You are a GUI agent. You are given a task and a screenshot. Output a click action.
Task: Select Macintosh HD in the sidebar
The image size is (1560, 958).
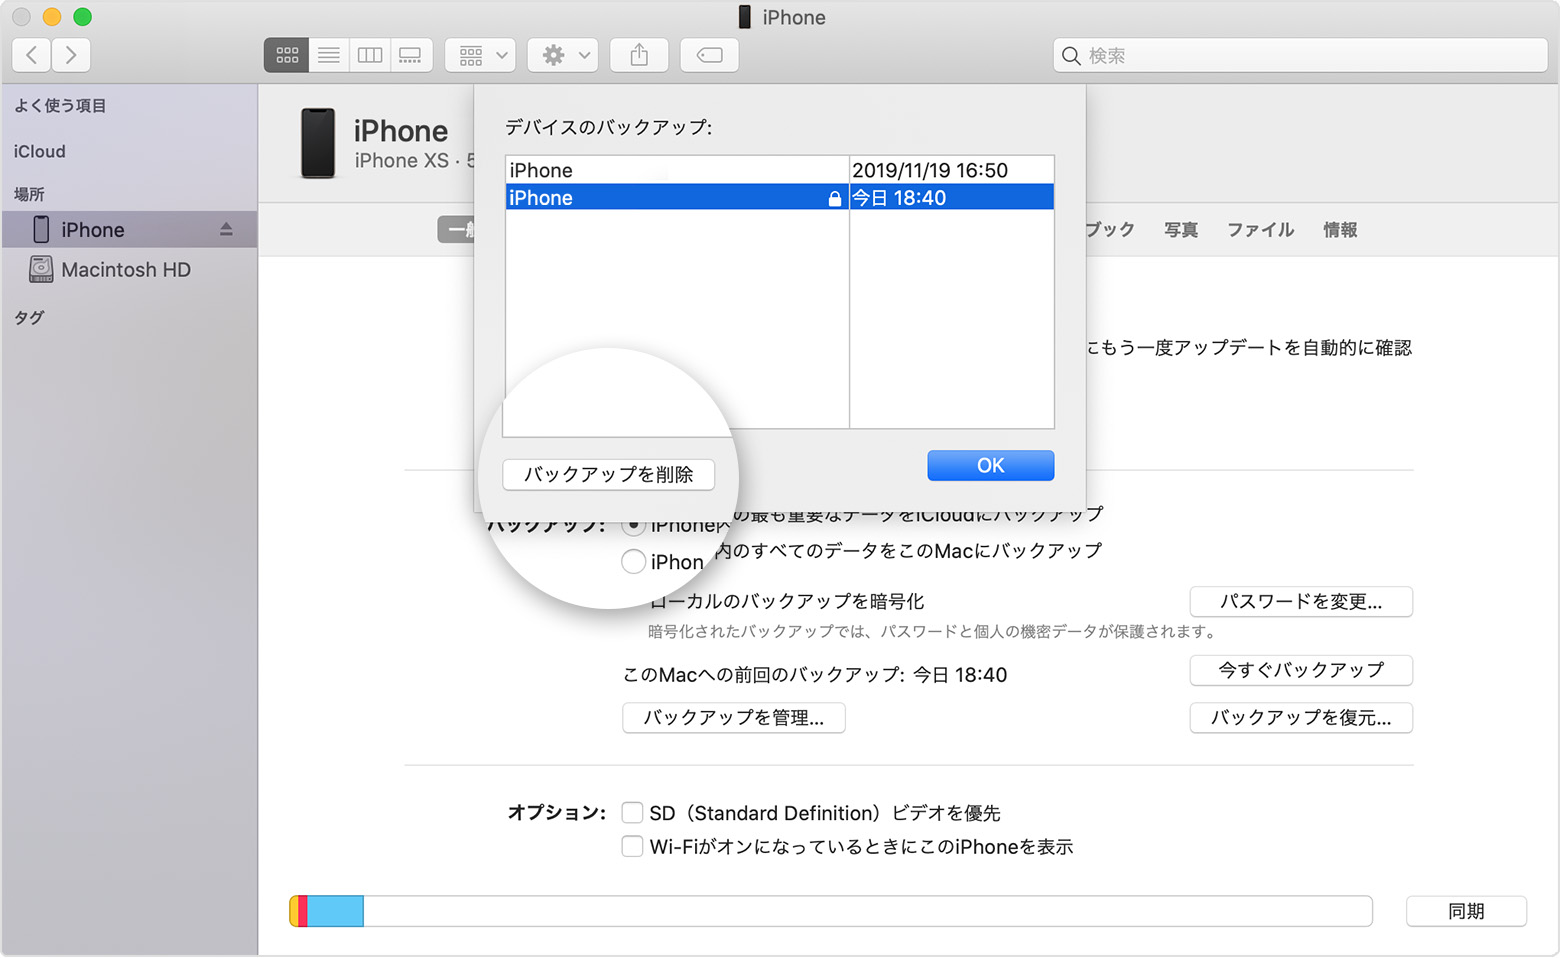(129, 270)
